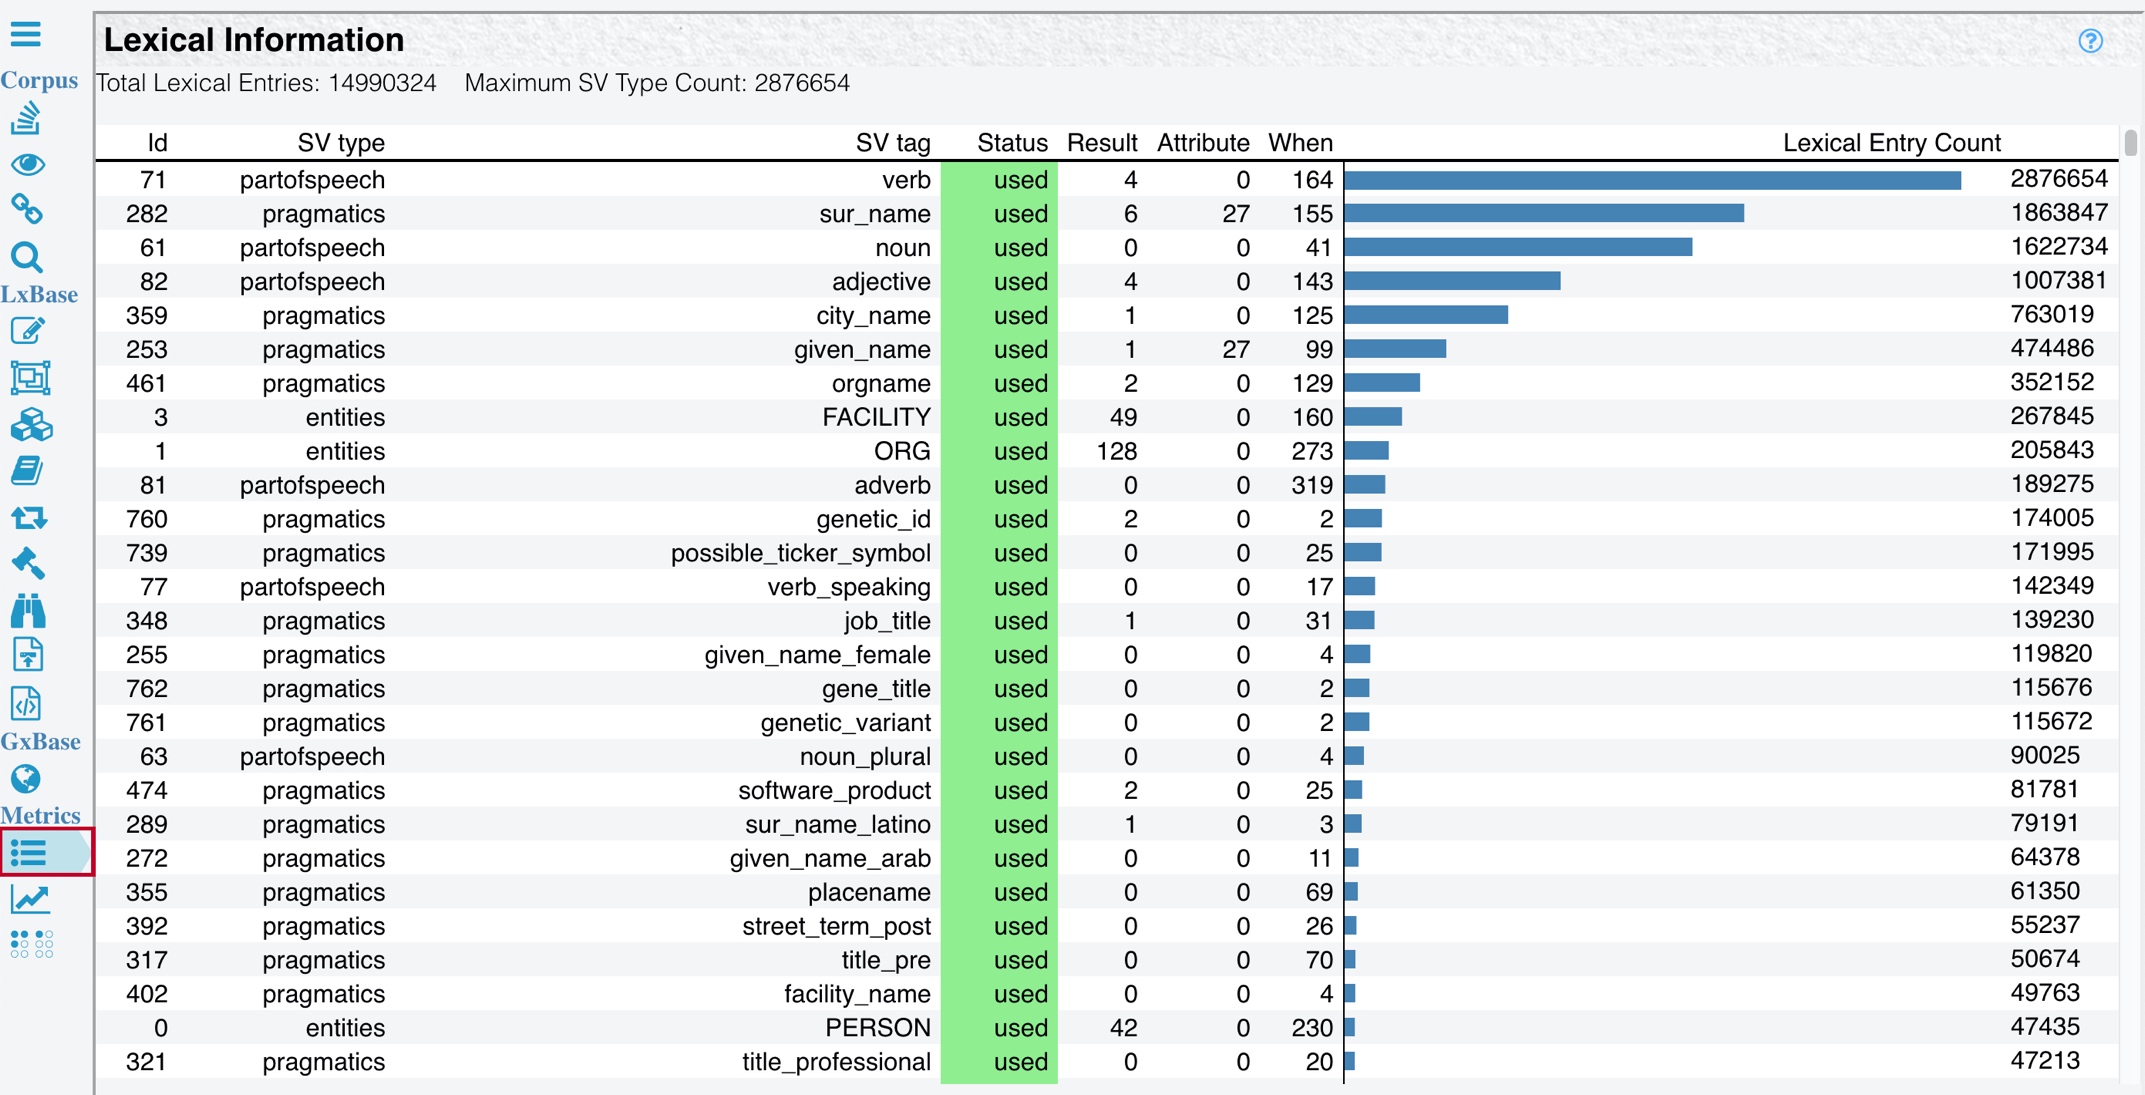
Task: Click the eye view icon in Corpus
Action: 28,164
